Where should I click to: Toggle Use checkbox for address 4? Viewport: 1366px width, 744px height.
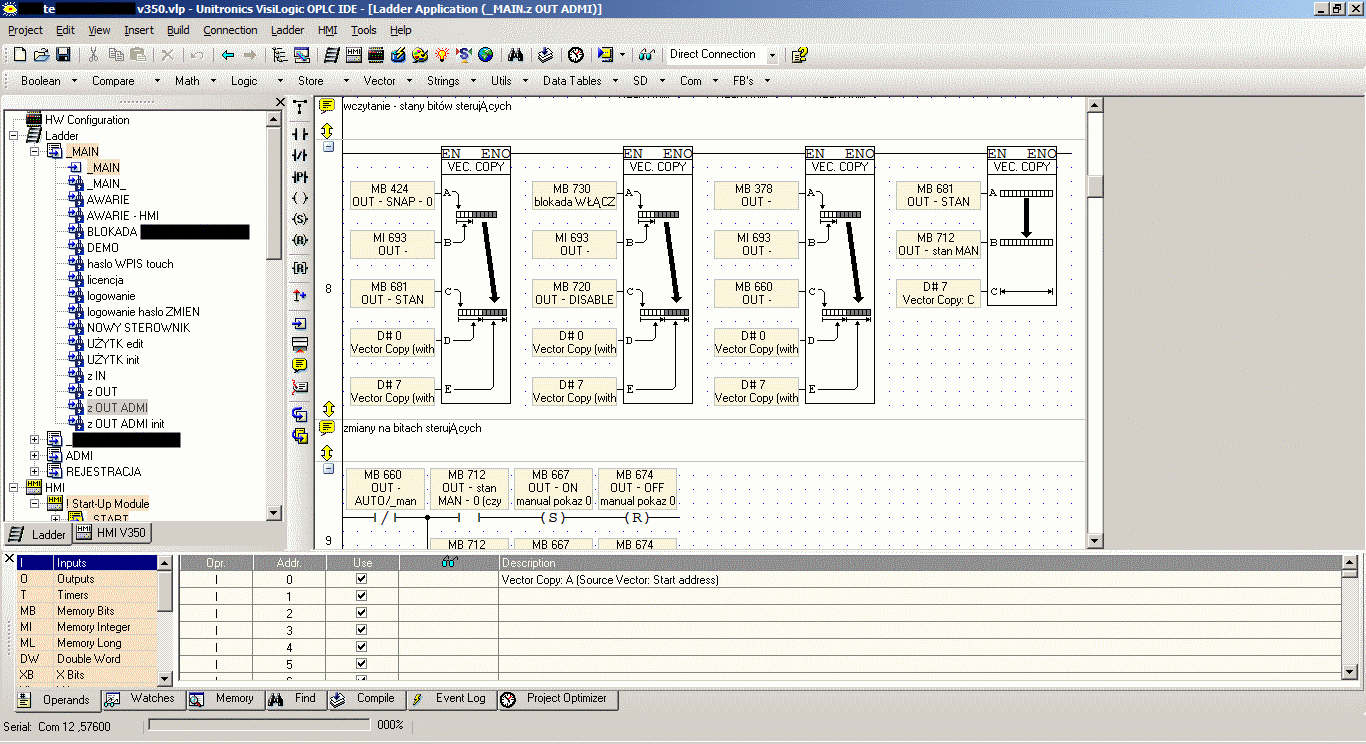(362, 647)
